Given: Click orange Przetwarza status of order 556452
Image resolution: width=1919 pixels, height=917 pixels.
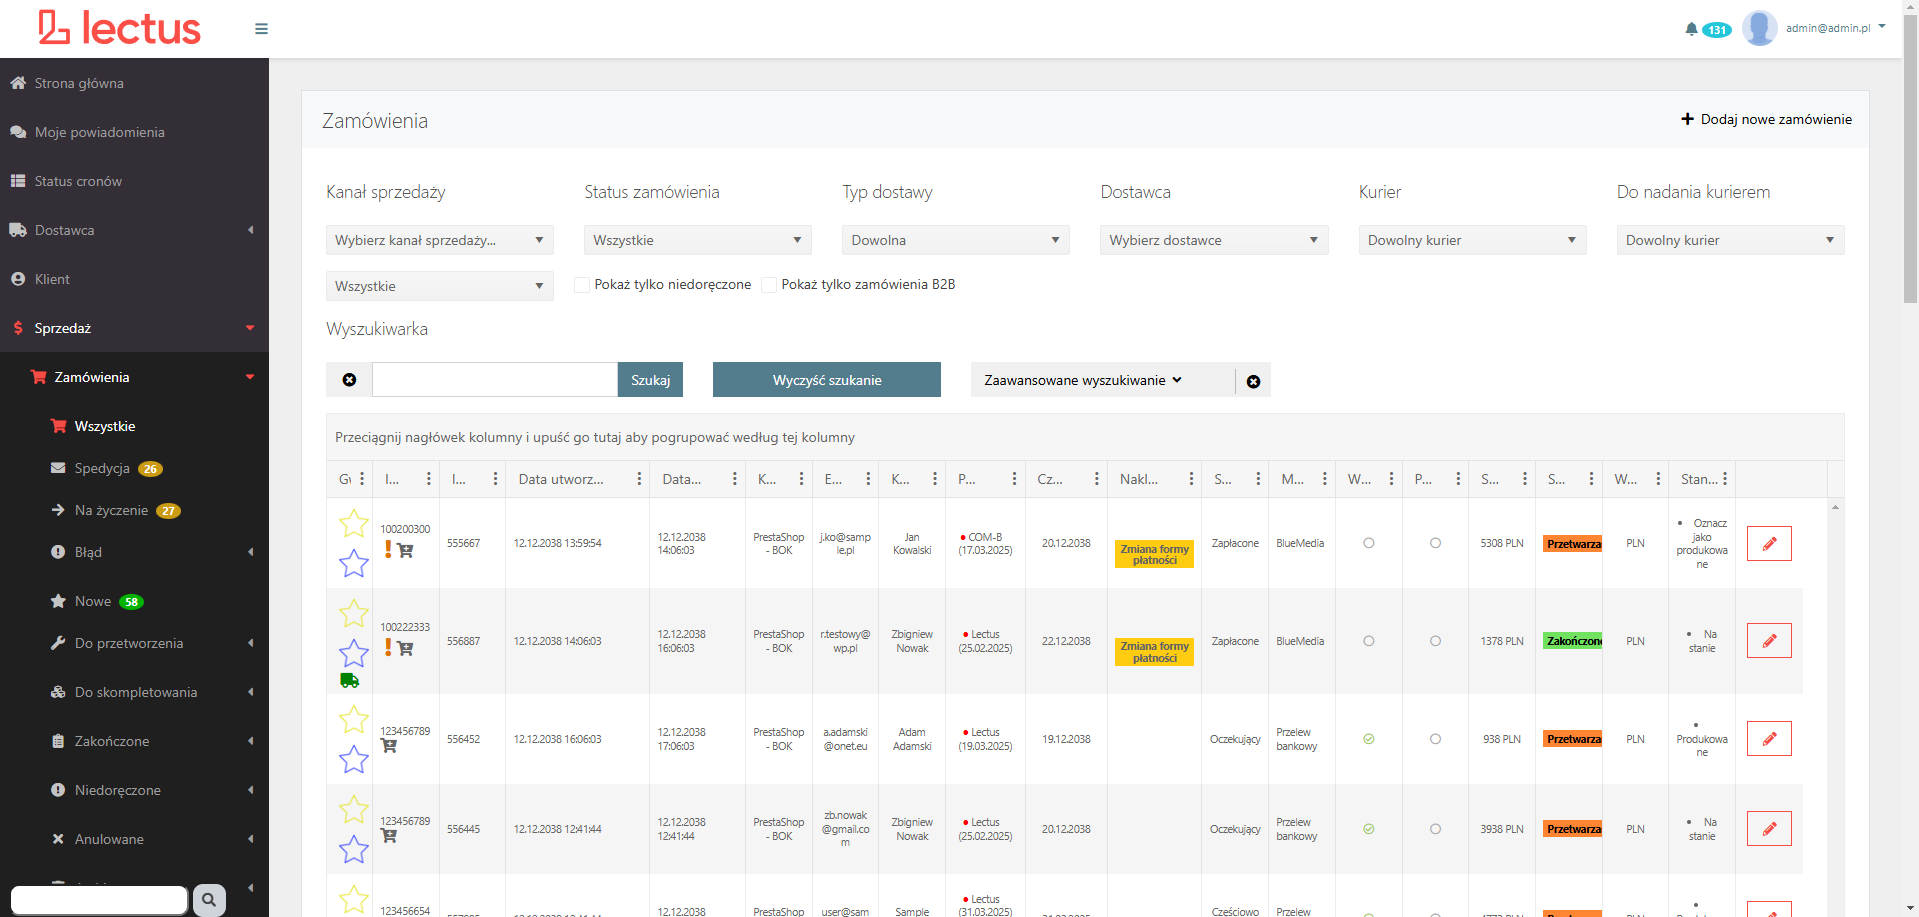Looking at the screenshot, I should [x=1572, y=739].
